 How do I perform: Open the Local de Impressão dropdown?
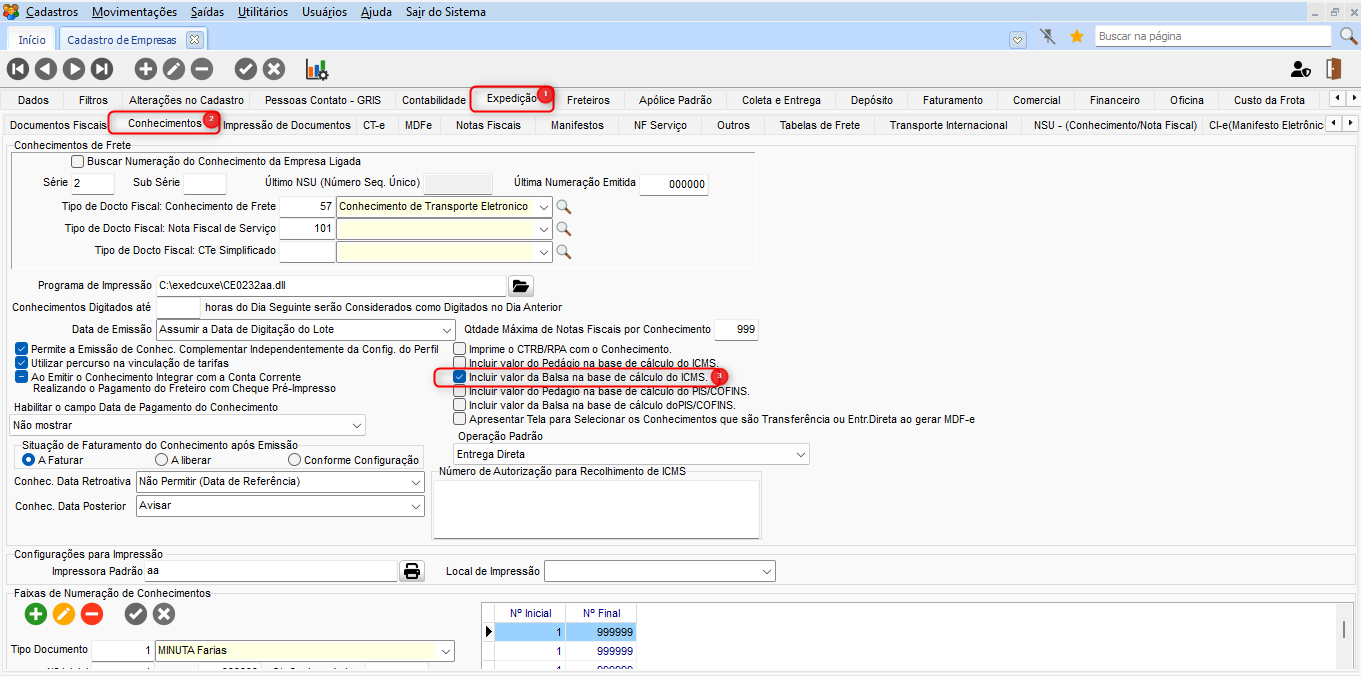[766, 572]
